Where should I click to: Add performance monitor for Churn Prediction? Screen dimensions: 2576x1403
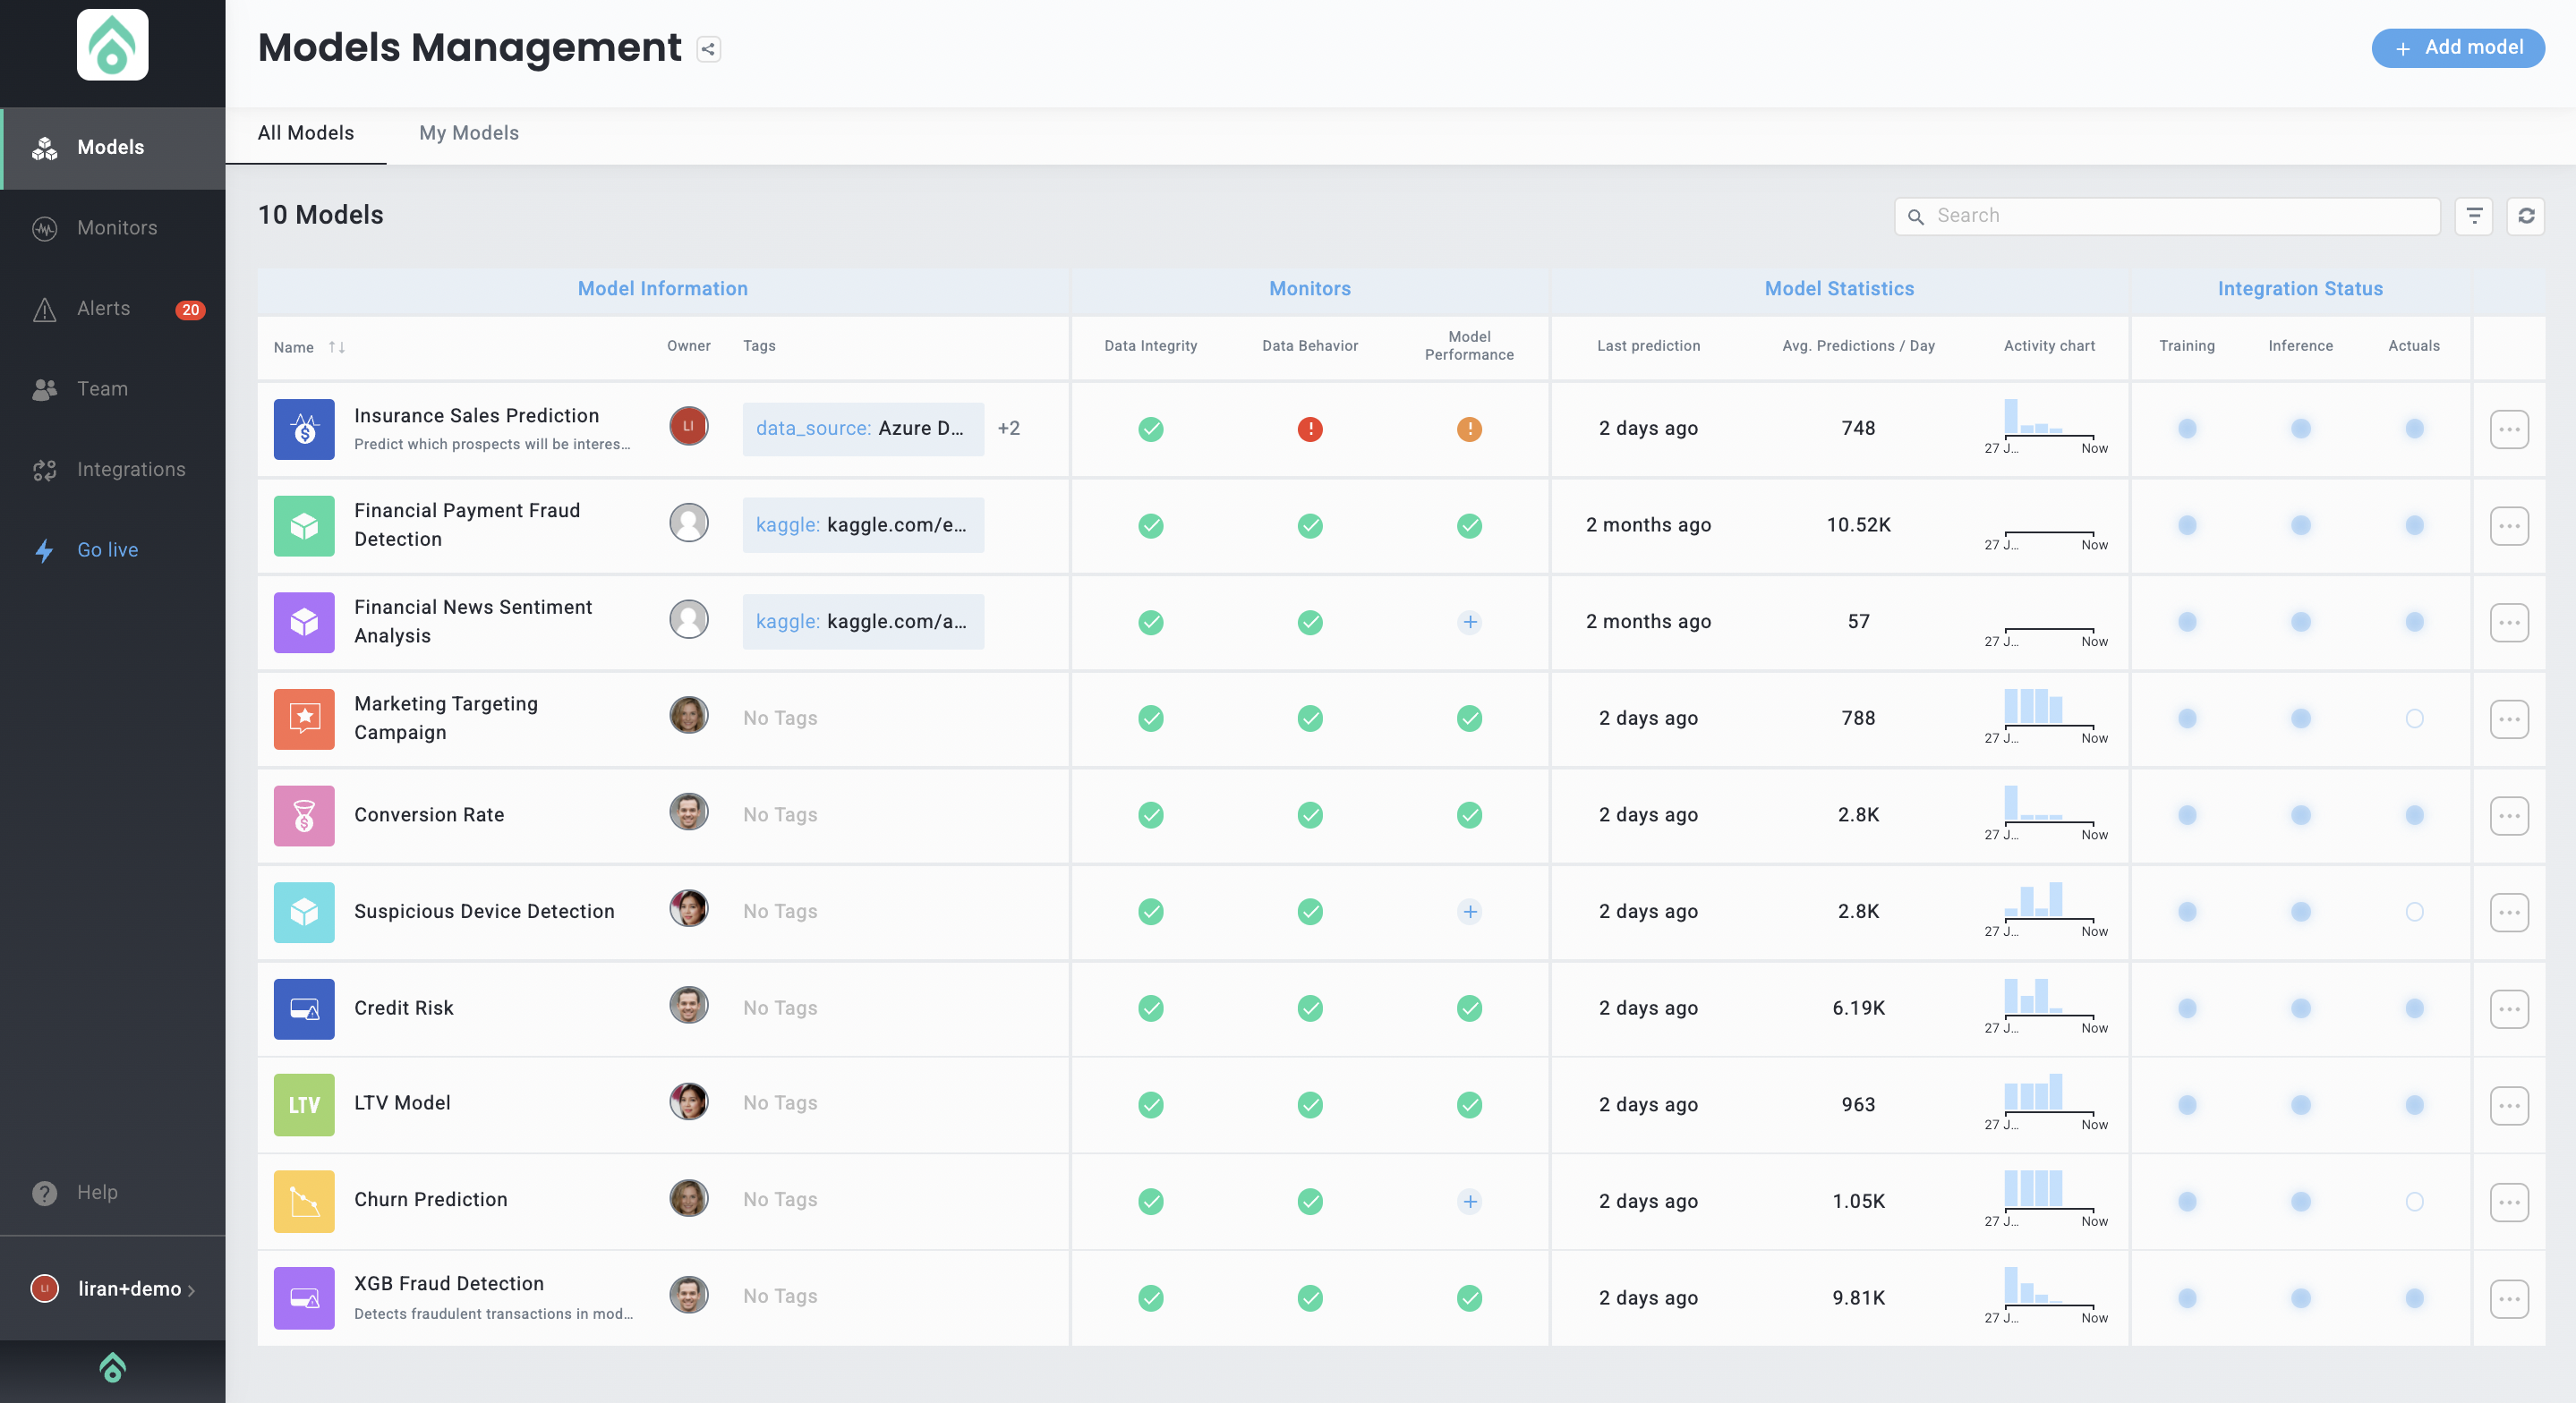click(1468, 1201)
